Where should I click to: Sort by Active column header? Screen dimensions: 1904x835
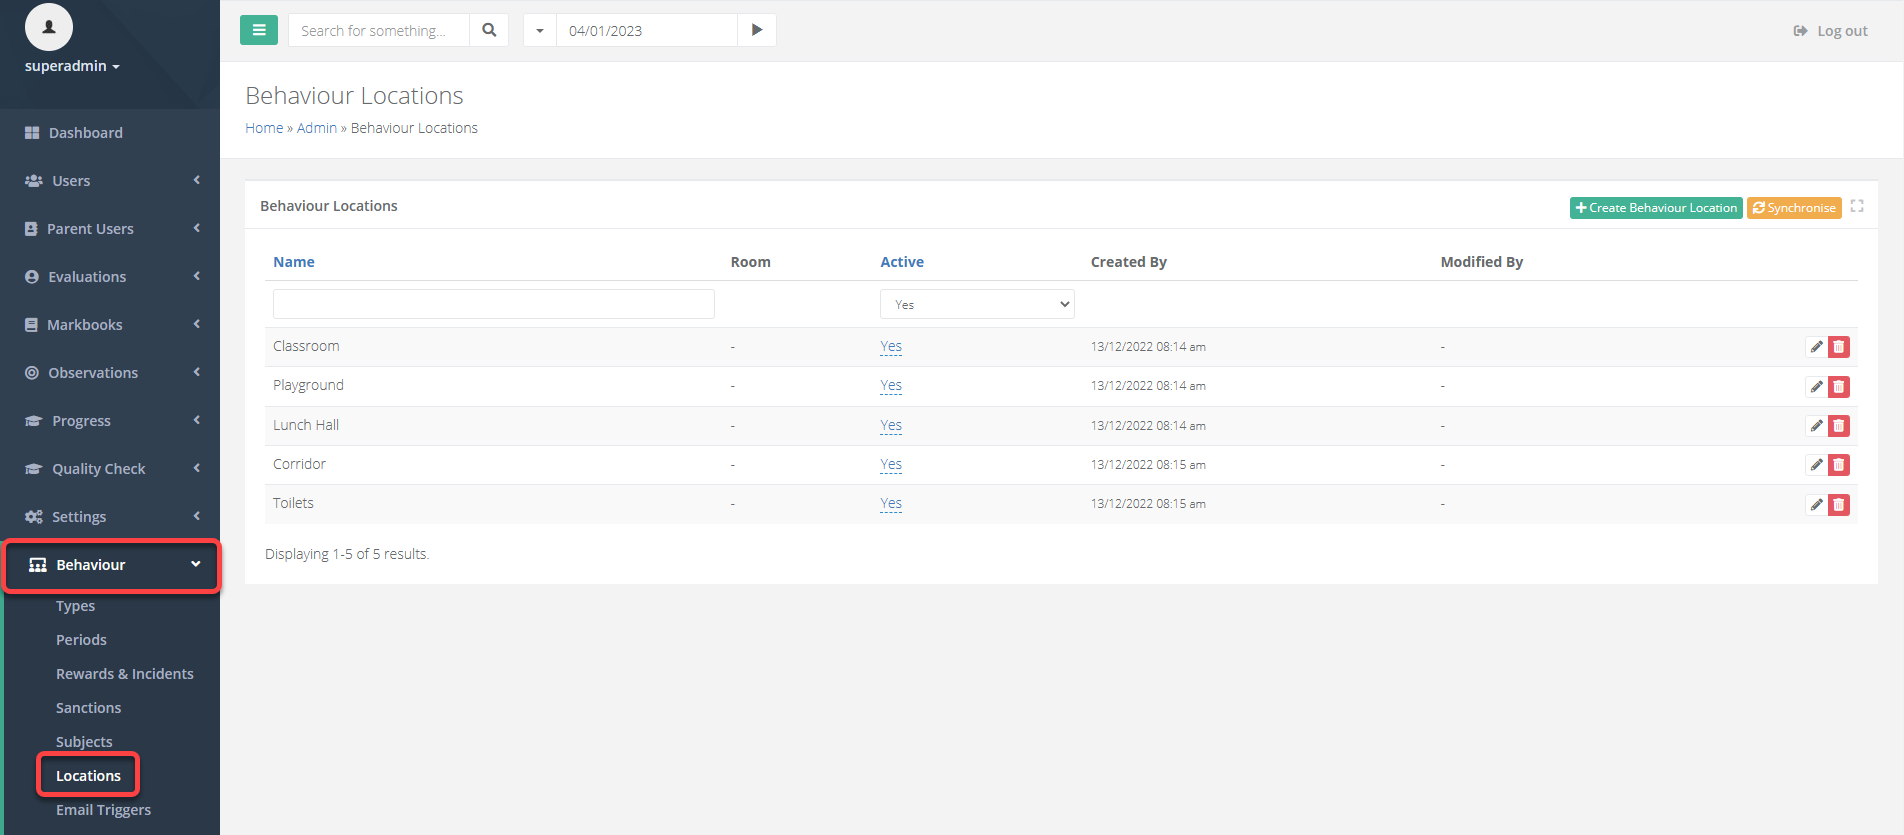coord(902,262)
